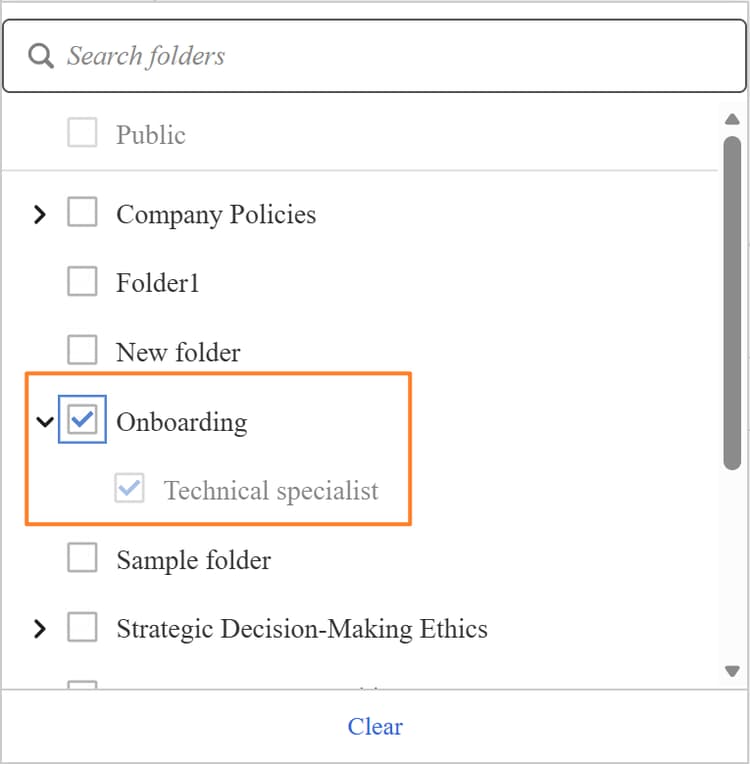Click the Clear link
Image resolution: width=750 pixels, height=764 pixels.
(375, 726)
